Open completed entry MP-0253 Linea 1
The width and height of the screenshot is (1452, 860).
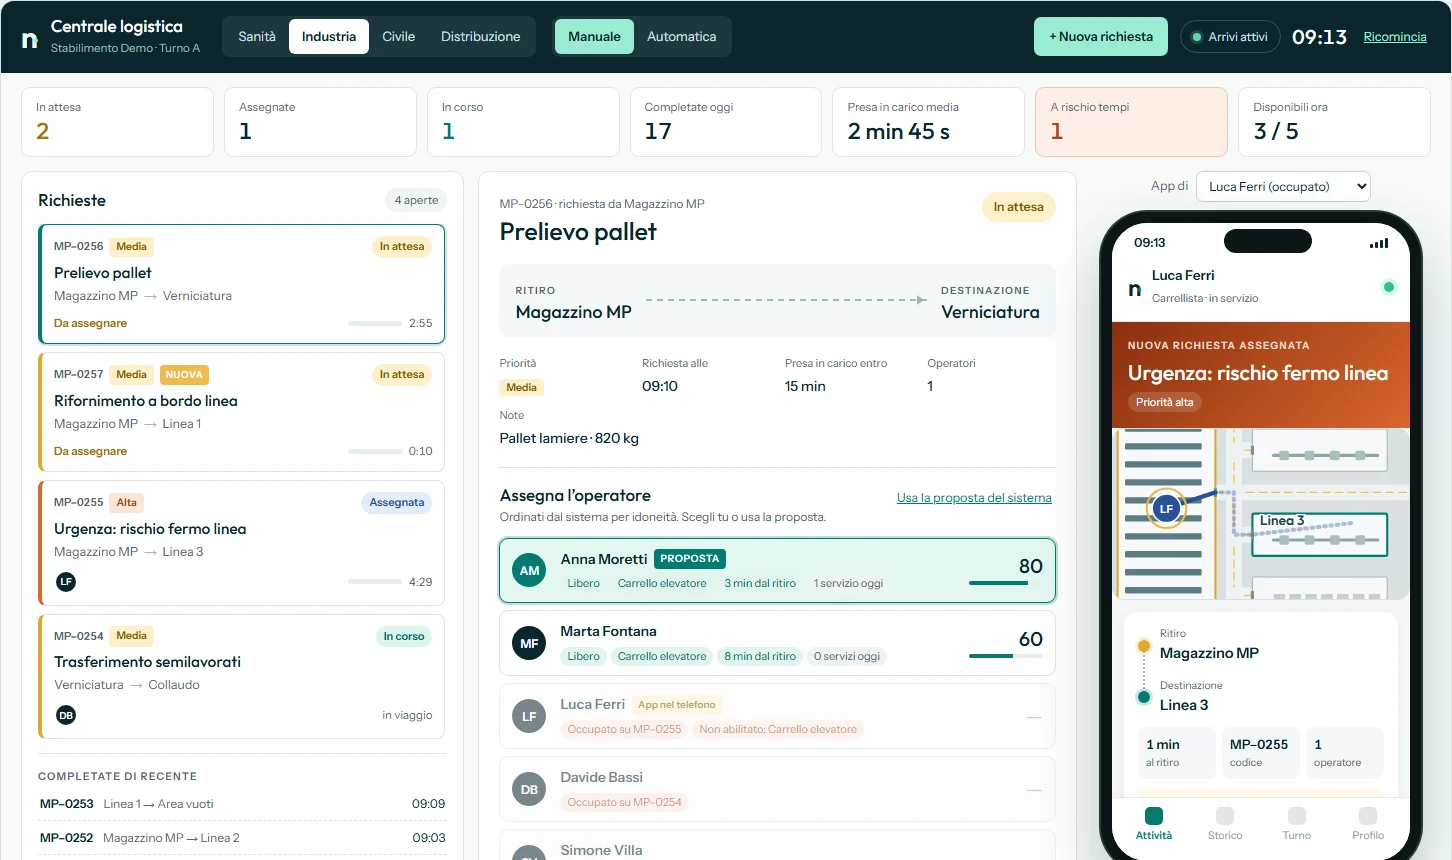[x=242, y=804]
